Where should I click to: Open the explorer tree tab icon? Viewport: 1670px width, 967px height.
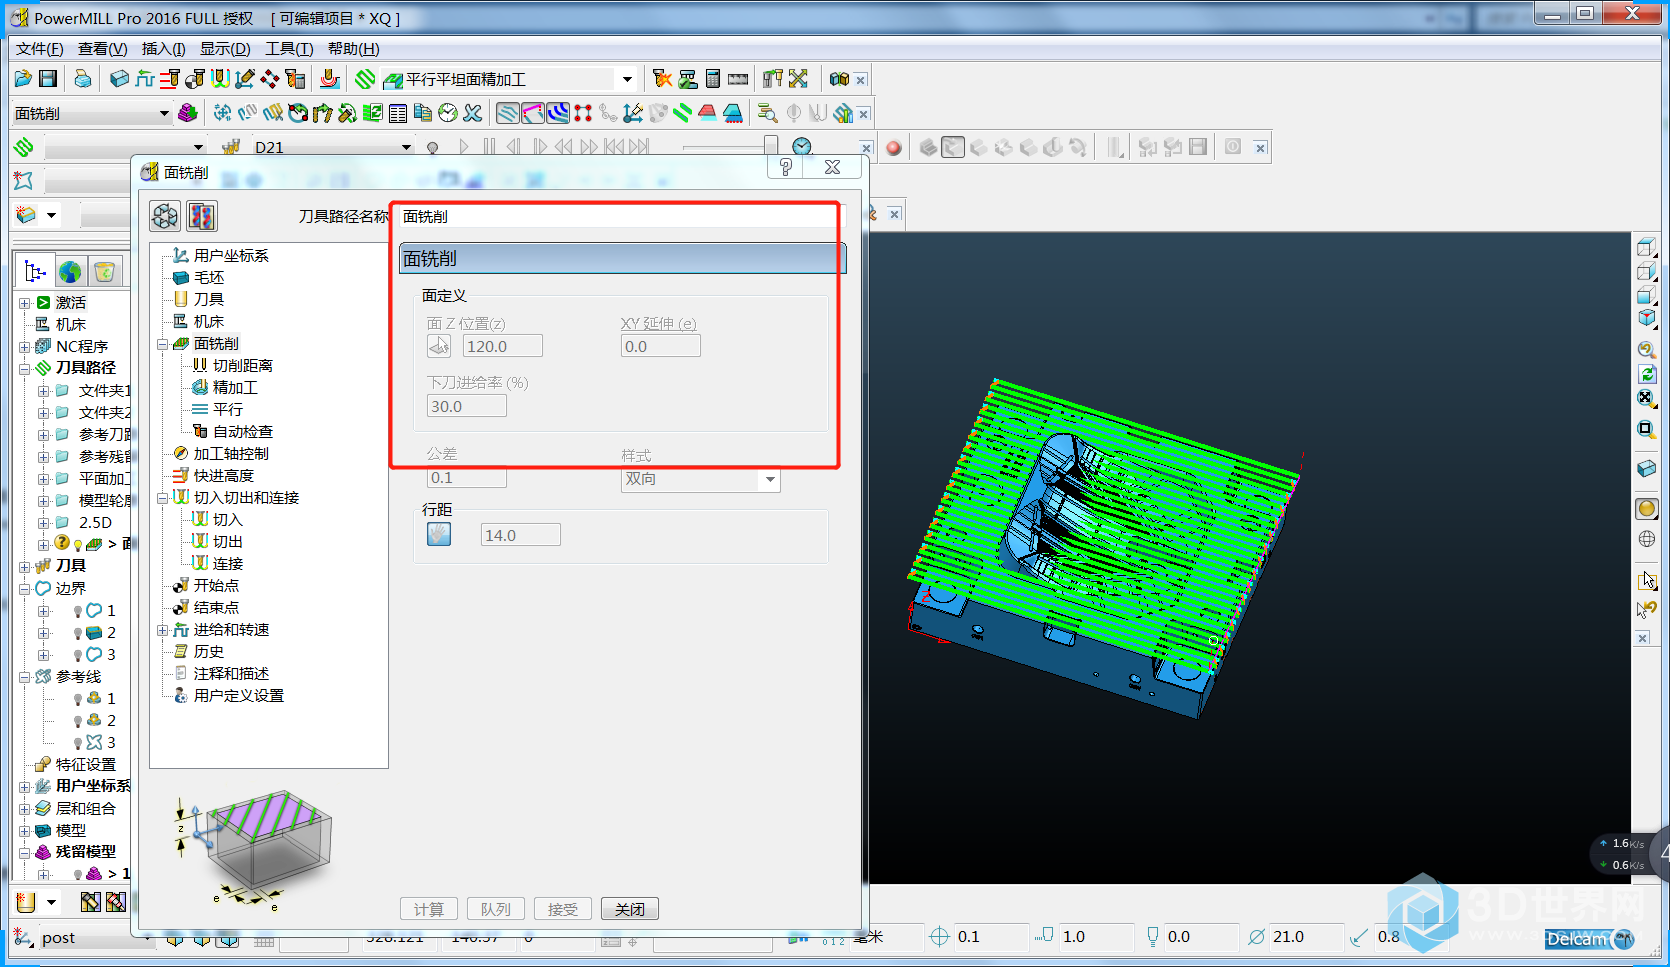[36, 271]
